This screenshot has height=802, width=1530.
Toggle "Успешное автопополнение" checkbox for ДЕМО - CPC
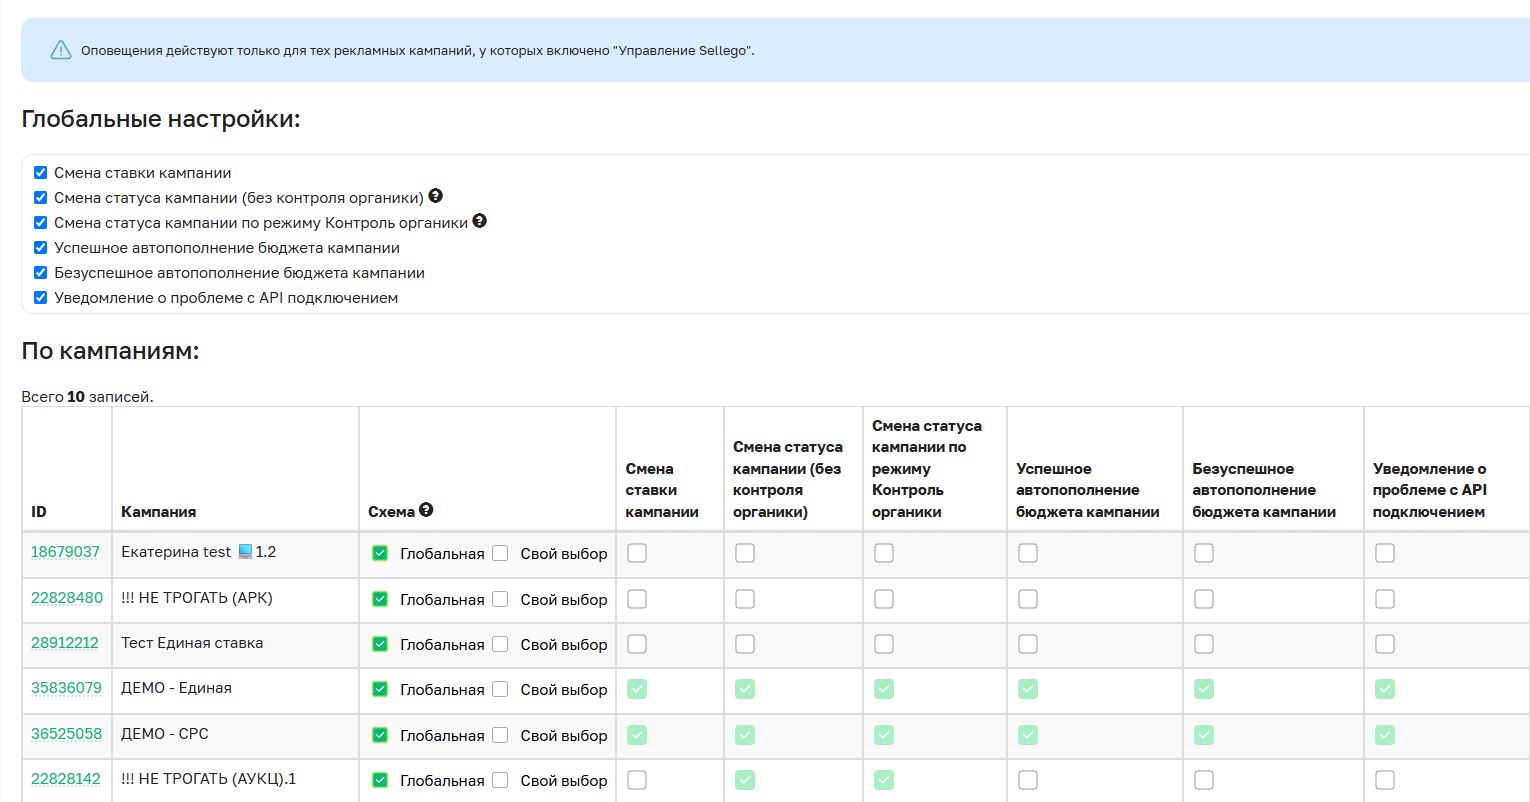point(1028,735)
